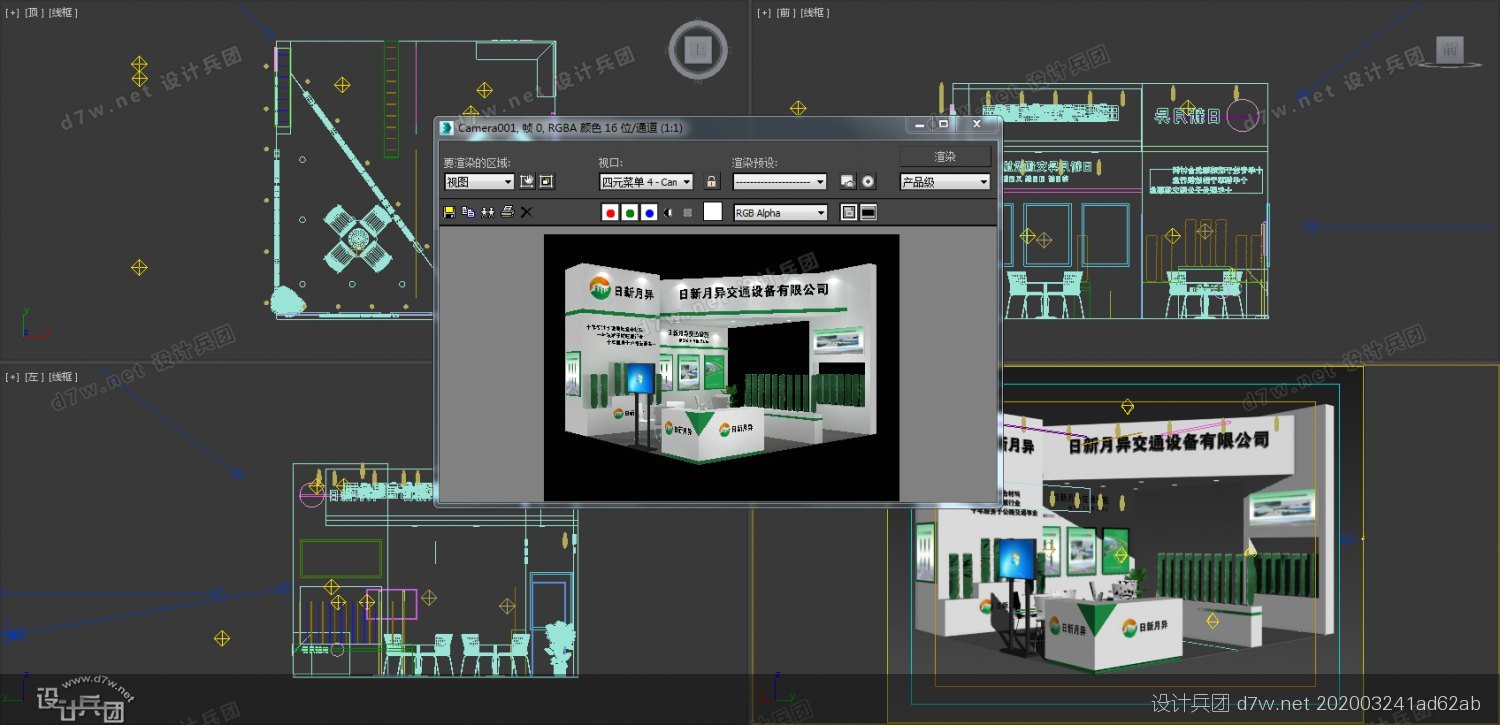1500x725 pixels.
Task: Open the [线框] shading menu in top viewport
Action: pyautogui.click(x=62, y=13)
